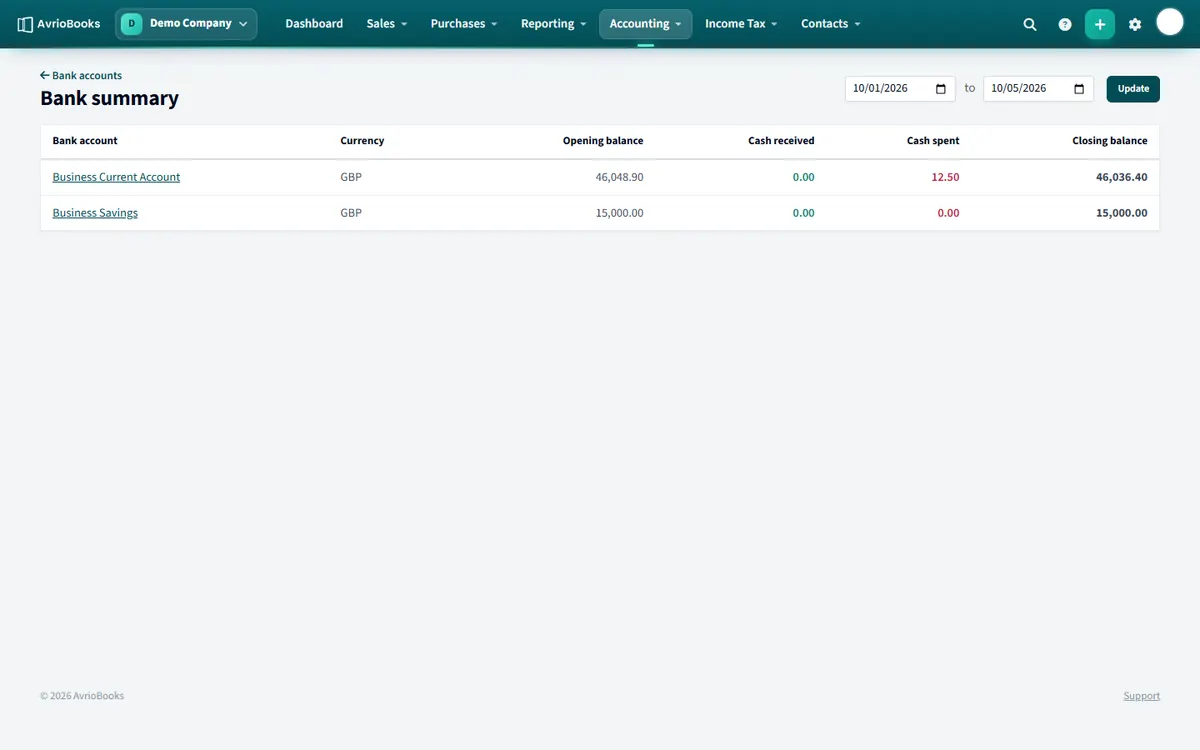Screen dimensions: 1200x750
Task: Expand the Purchases menu
Action: (464, 24)
